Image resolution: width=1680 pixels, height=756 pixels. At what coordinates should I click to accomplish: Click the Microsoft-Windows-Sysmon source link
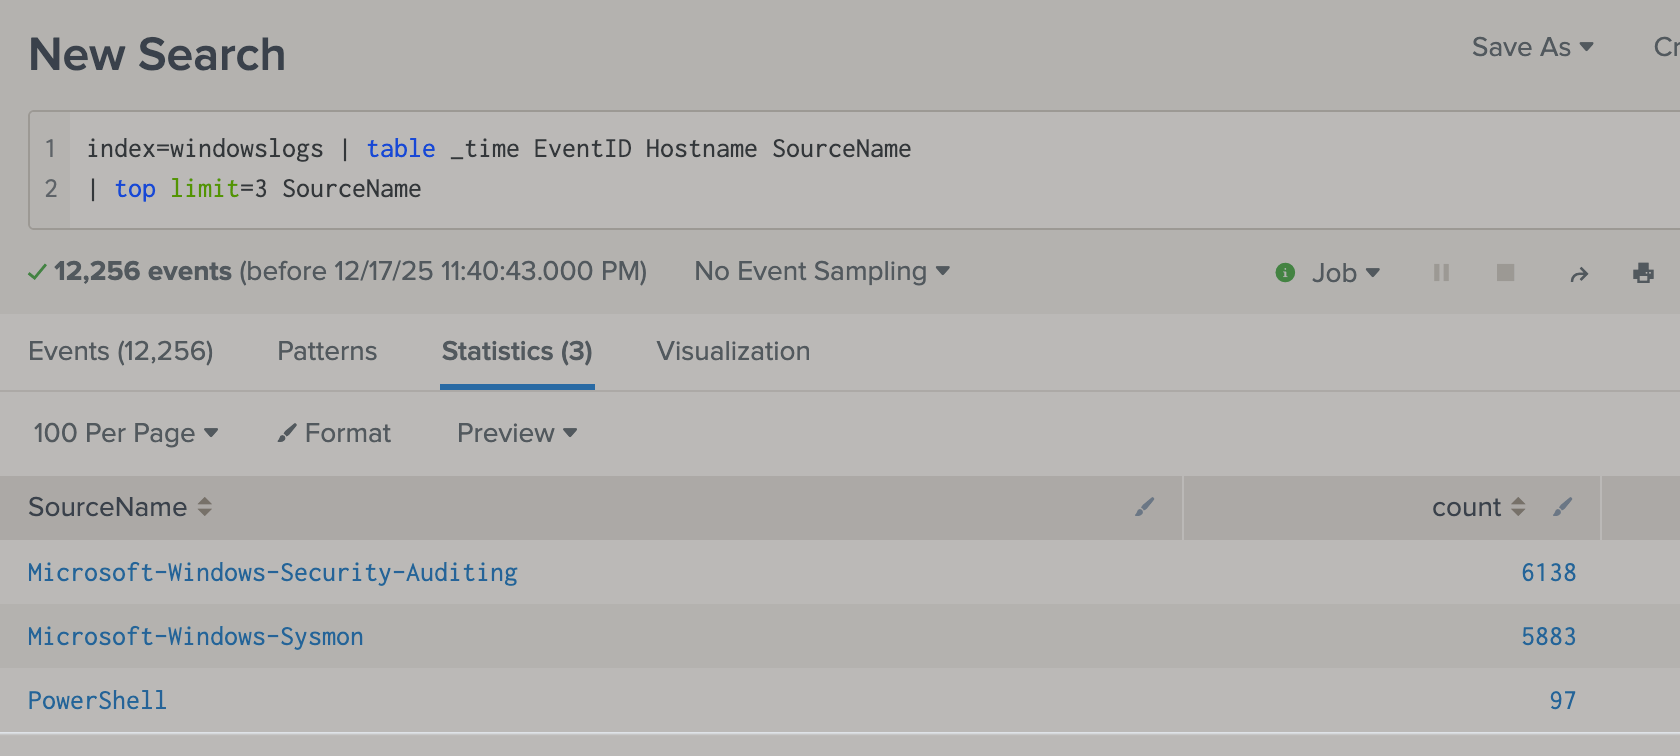[x=196, y=637]
